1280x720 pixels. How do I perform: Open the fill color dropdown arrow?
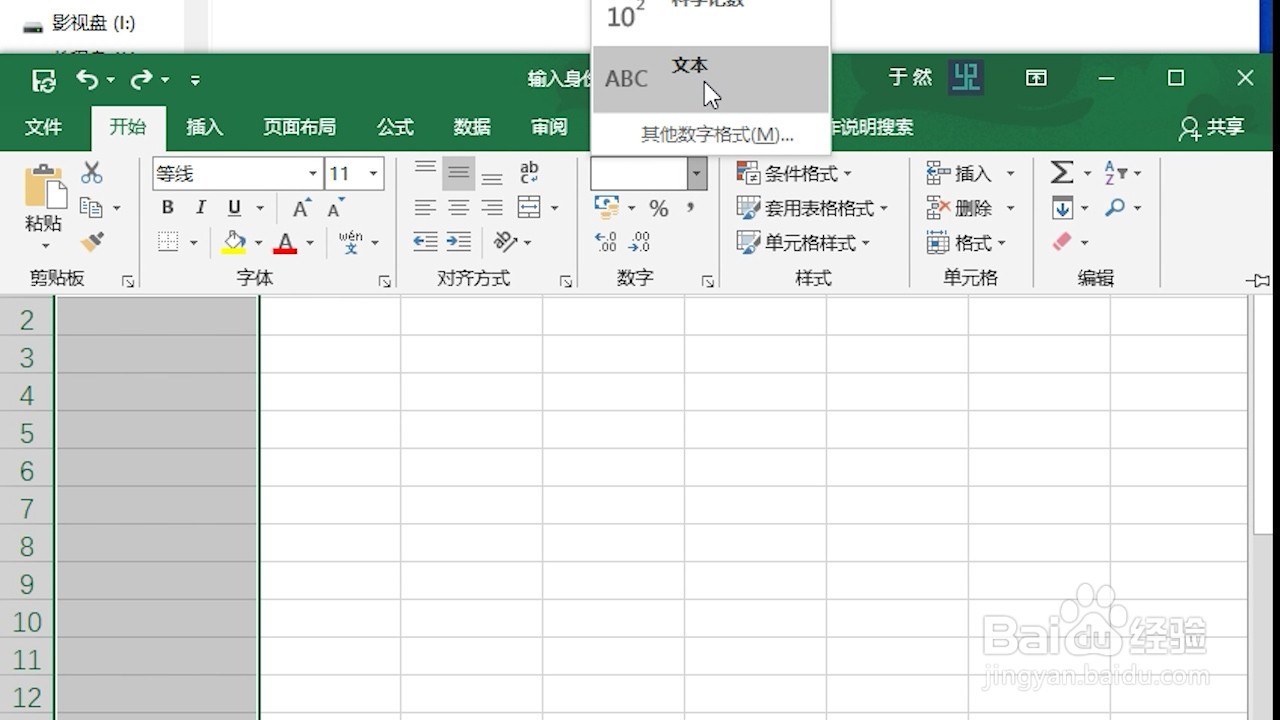[x=258, y=243]
